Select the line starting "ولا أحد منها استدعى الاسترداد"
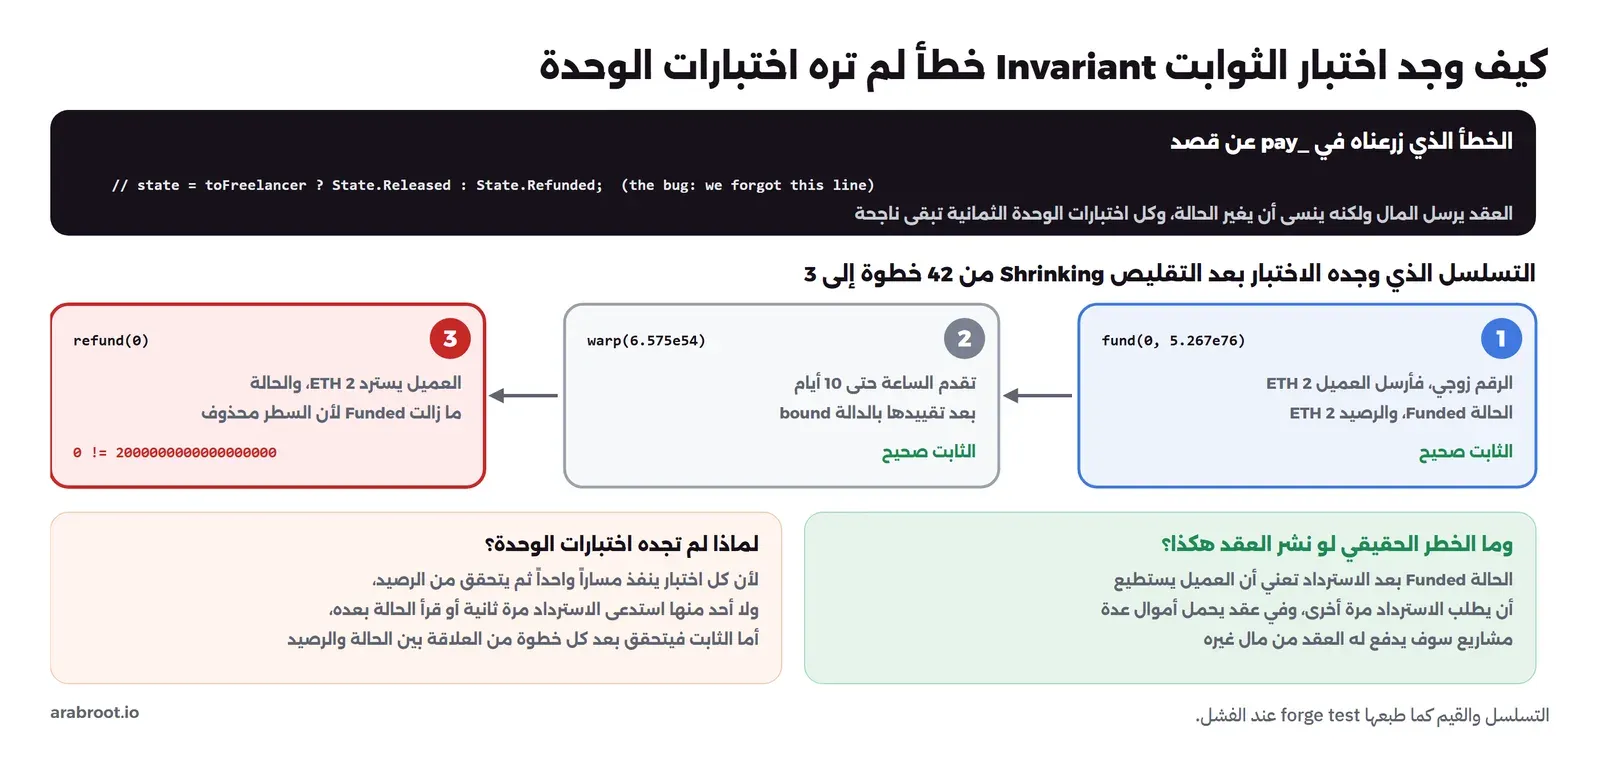The image size is (1600, 757). (x=544, y=609)
